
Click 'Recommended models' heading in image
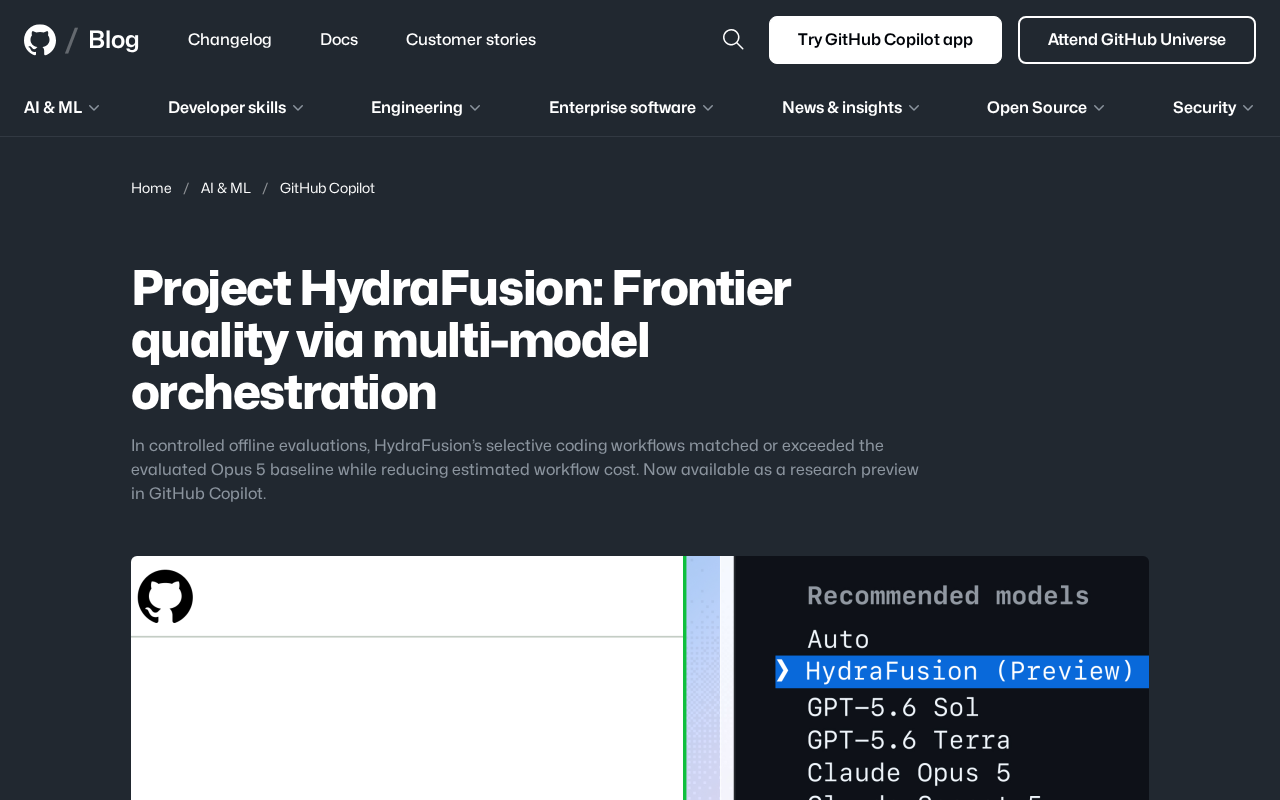(948, 595)
